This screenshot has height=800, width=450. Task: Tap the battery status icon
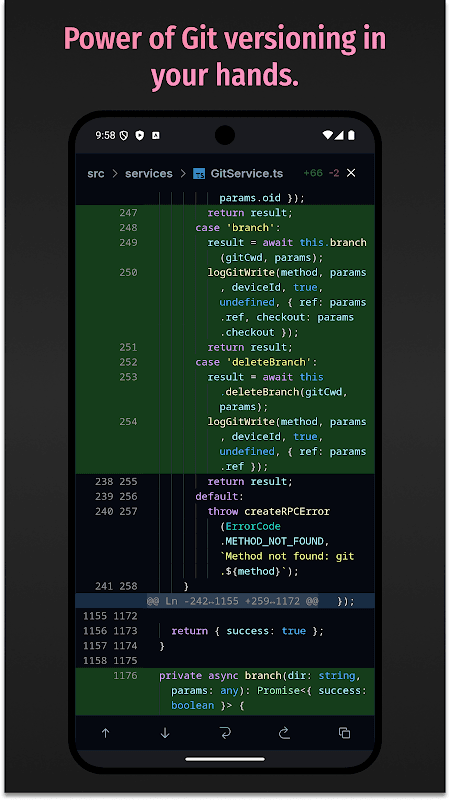click(351, 135)
